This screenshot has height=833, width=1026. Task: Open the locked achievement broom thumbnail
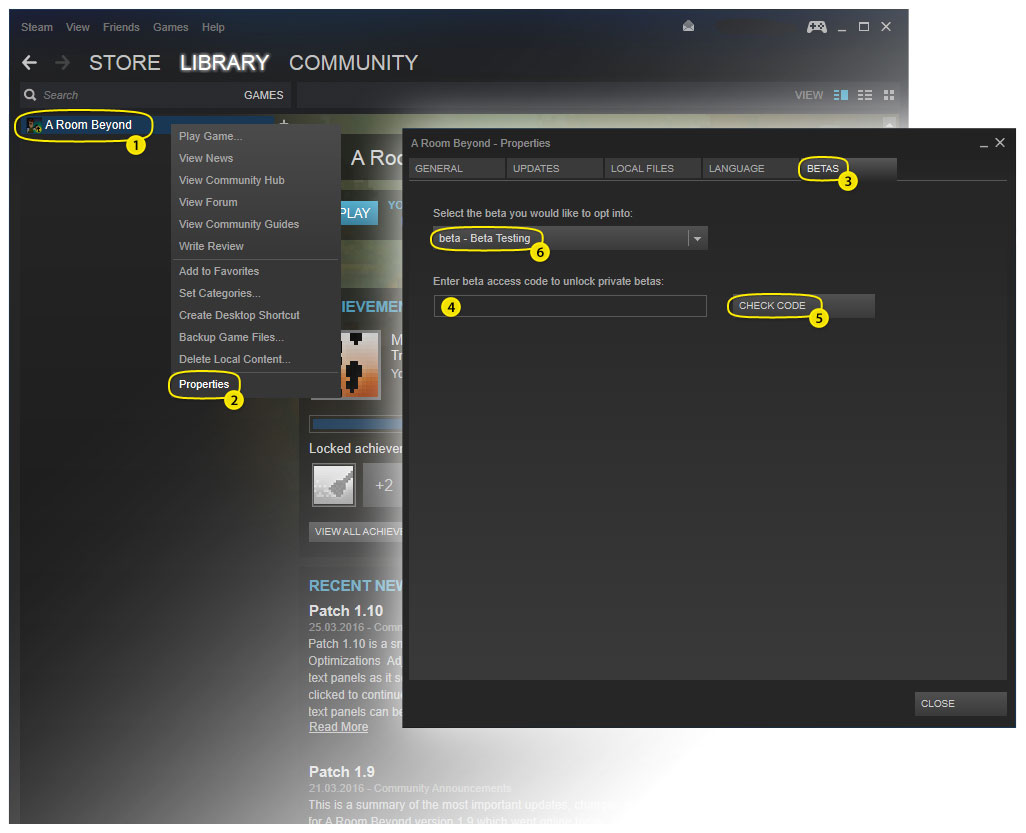tap(334, 485)
